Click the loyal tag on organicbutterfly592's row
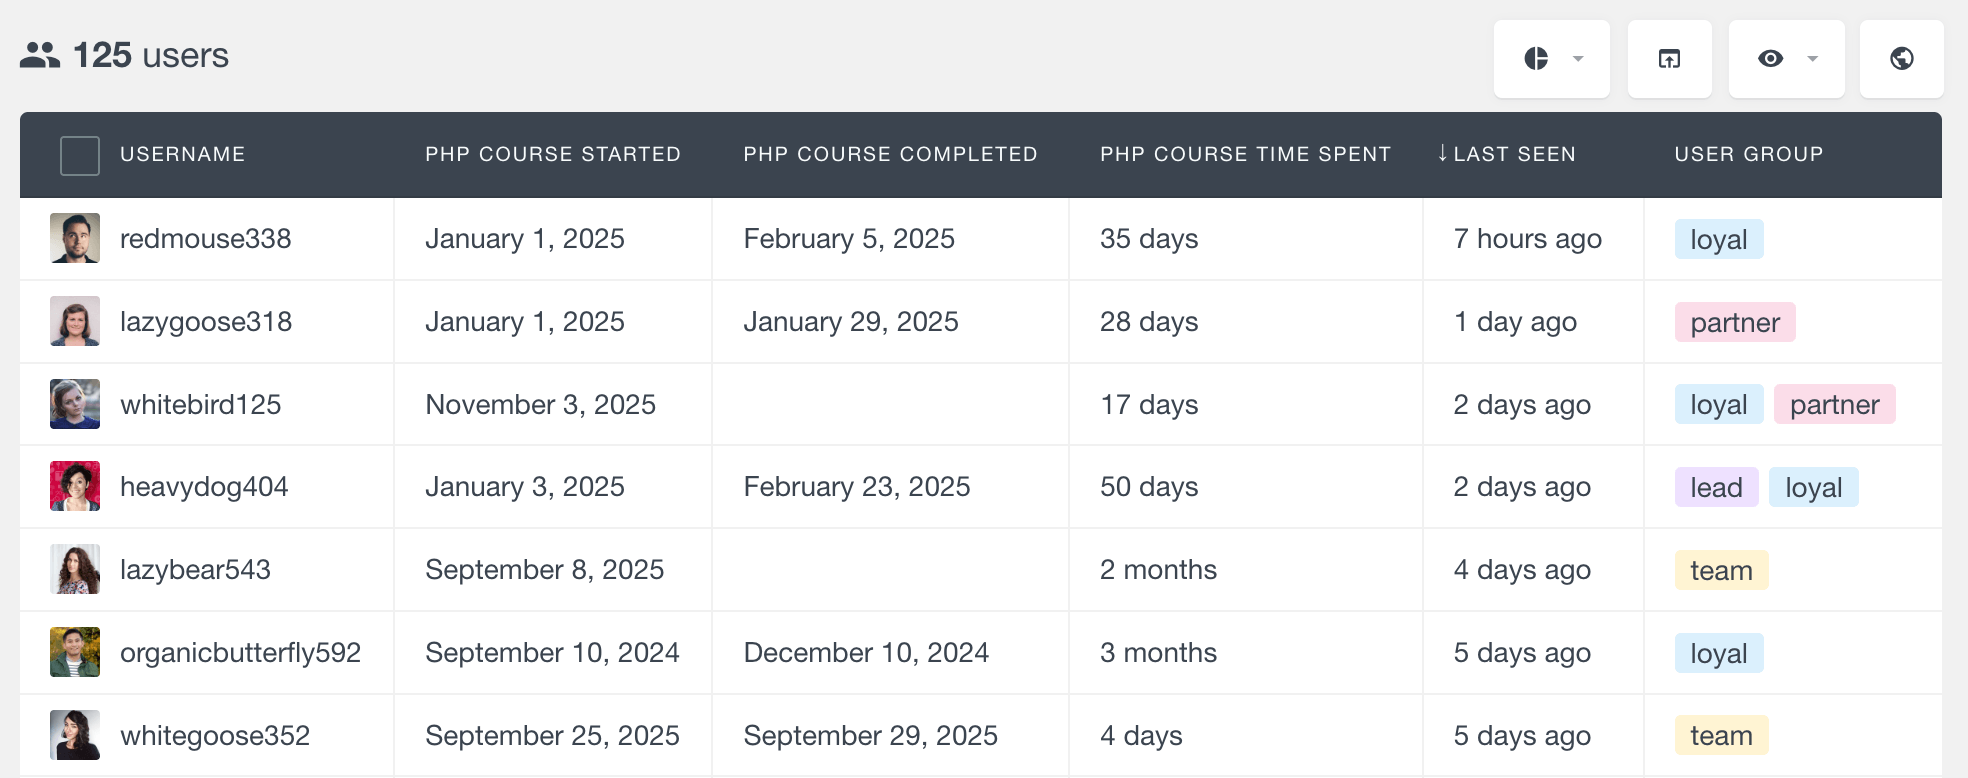The width and height of the screenshot is (1968, 778). point(1718,652)
